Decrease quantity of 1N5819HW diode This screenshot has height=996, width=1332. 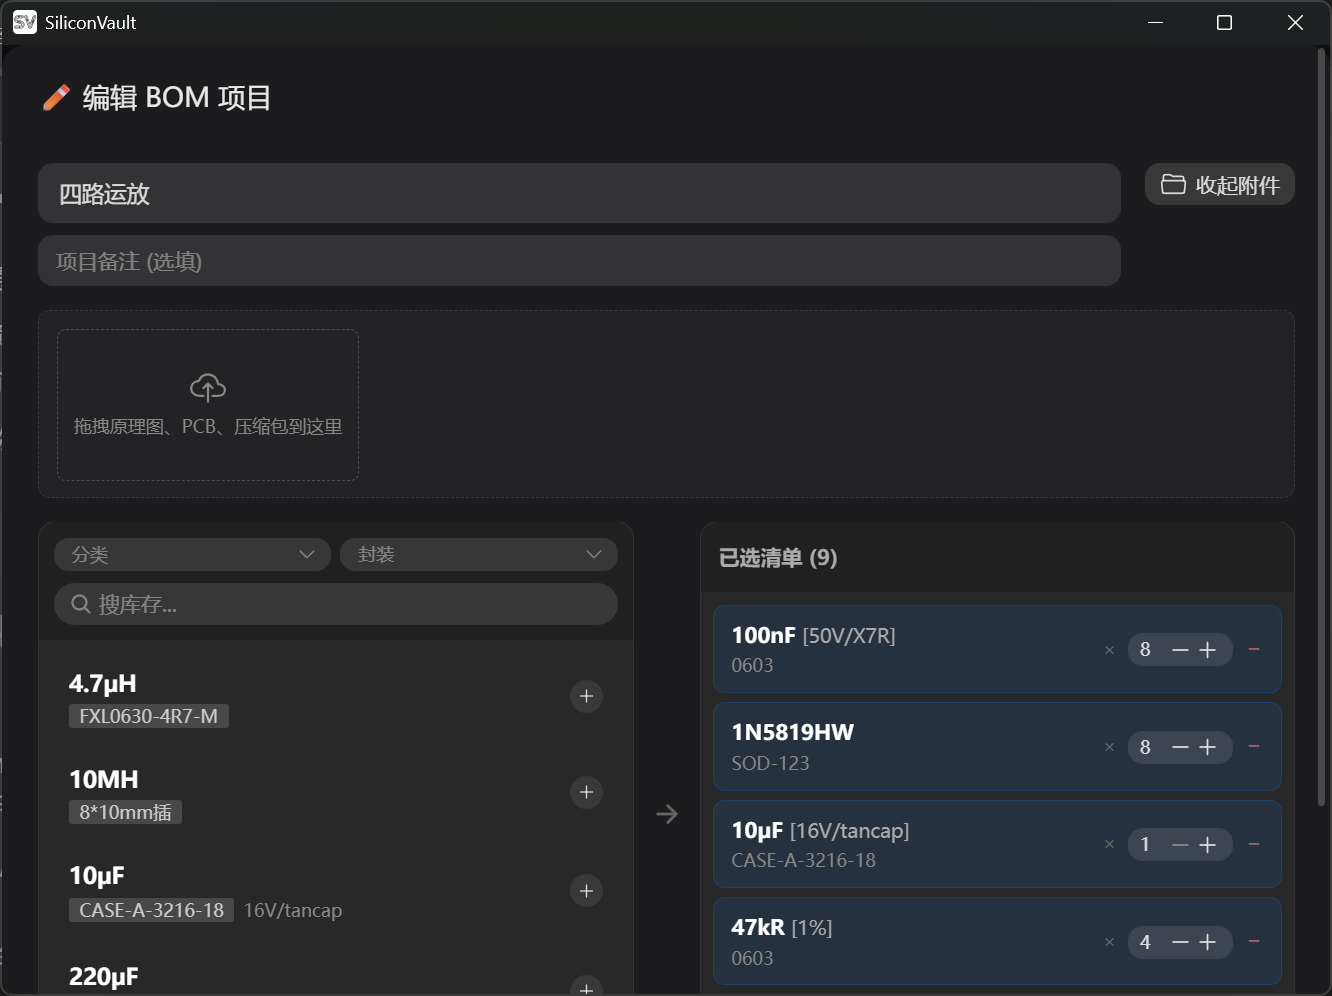click(1180, 747)
